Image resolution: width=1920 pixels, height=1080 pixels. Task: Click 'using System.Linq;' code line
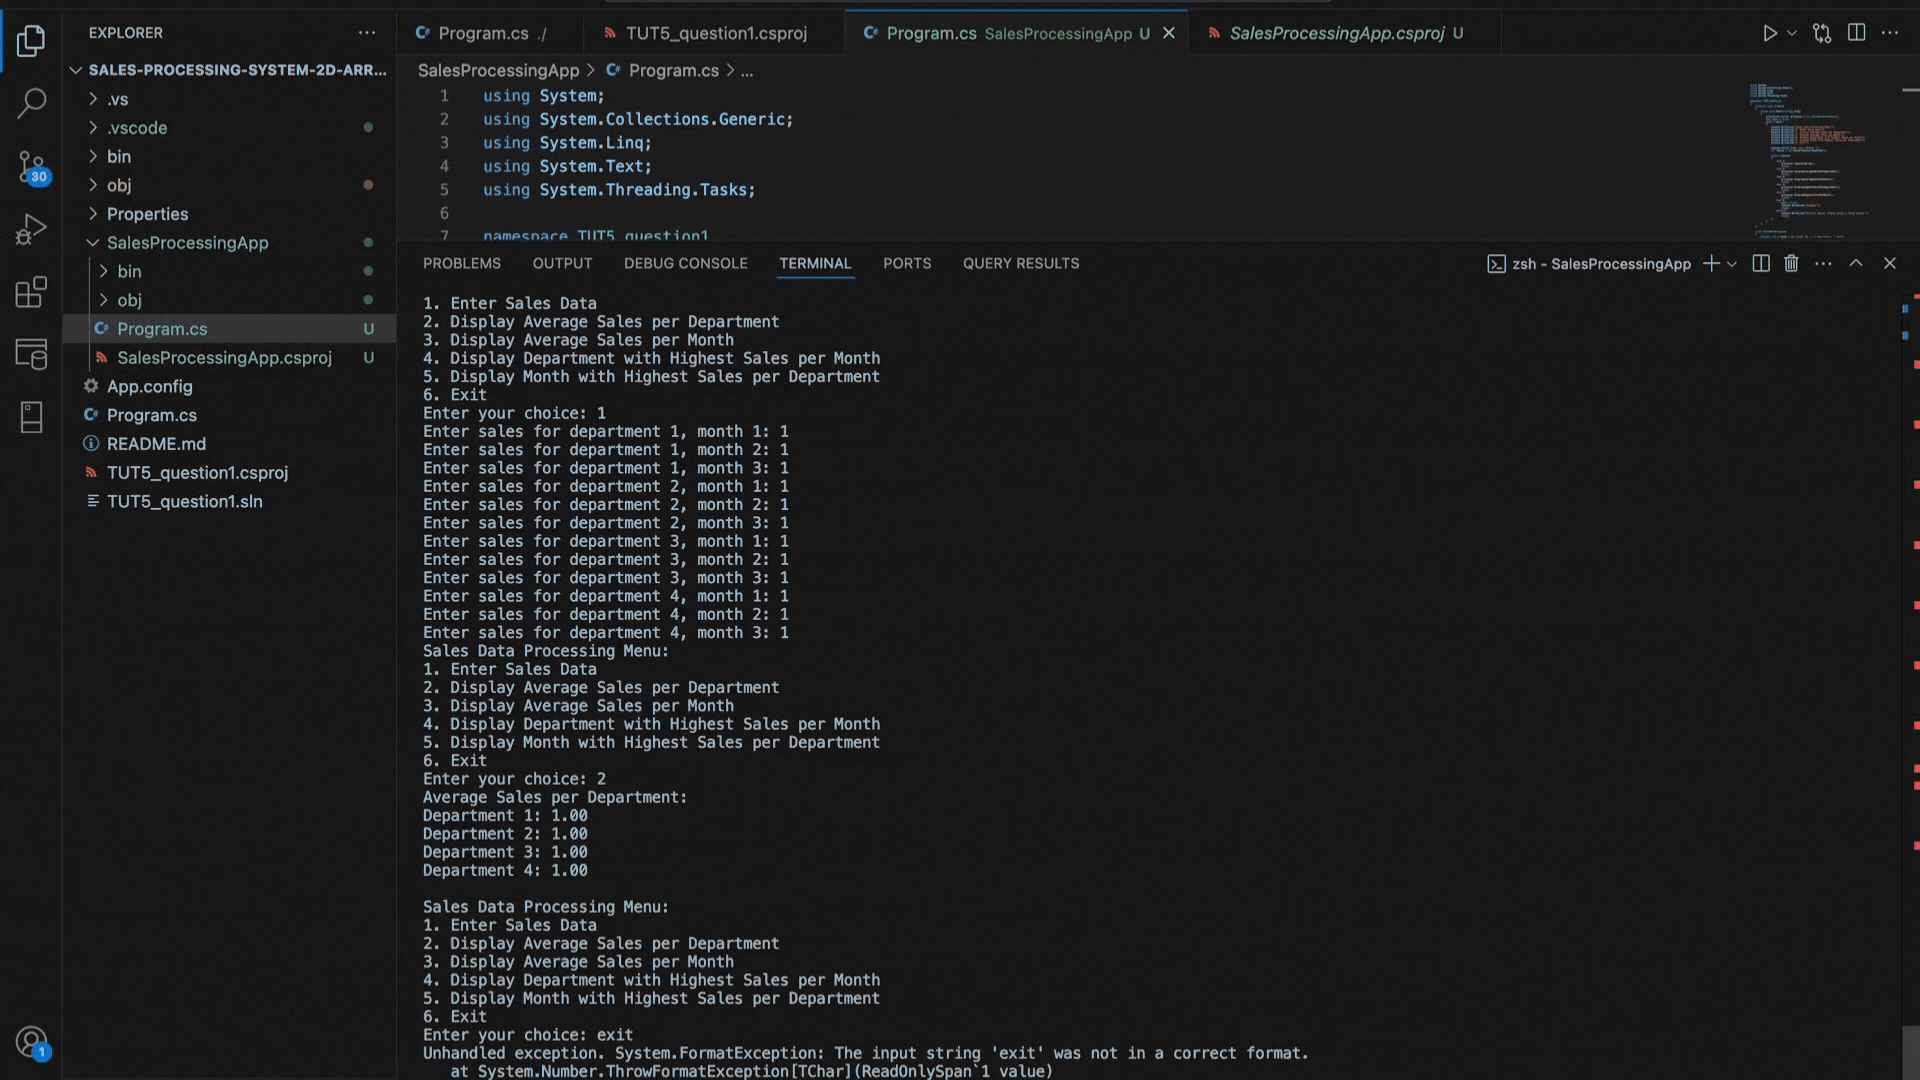(x=567, y=143)
